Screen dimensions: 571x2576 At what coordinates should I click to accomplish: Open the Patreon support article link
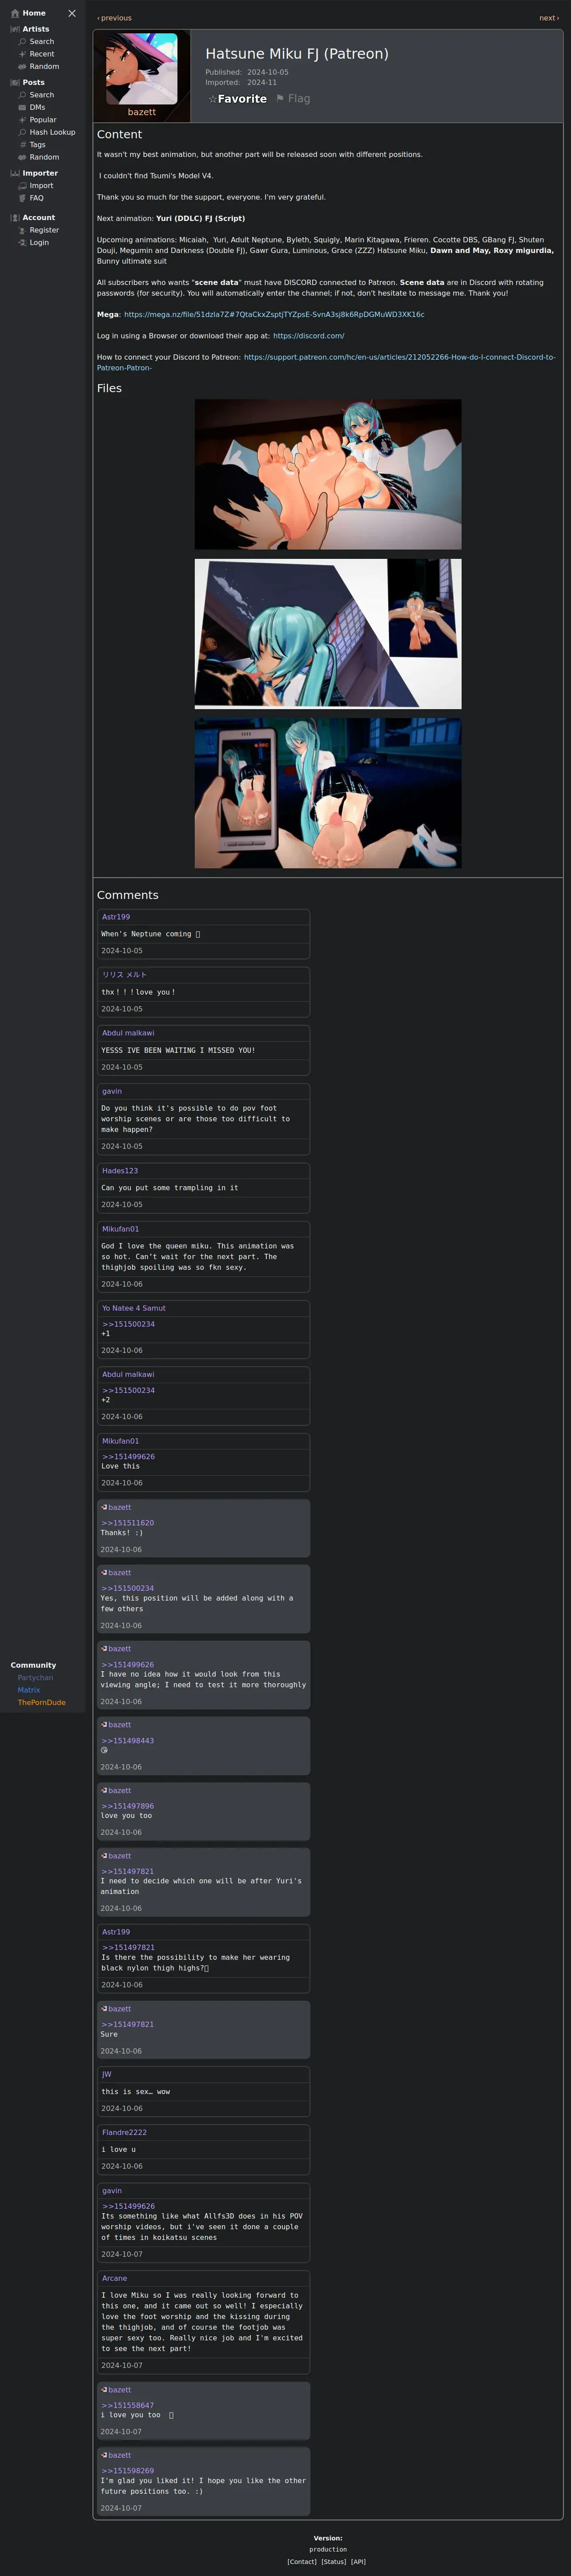(x=326, y=362)
